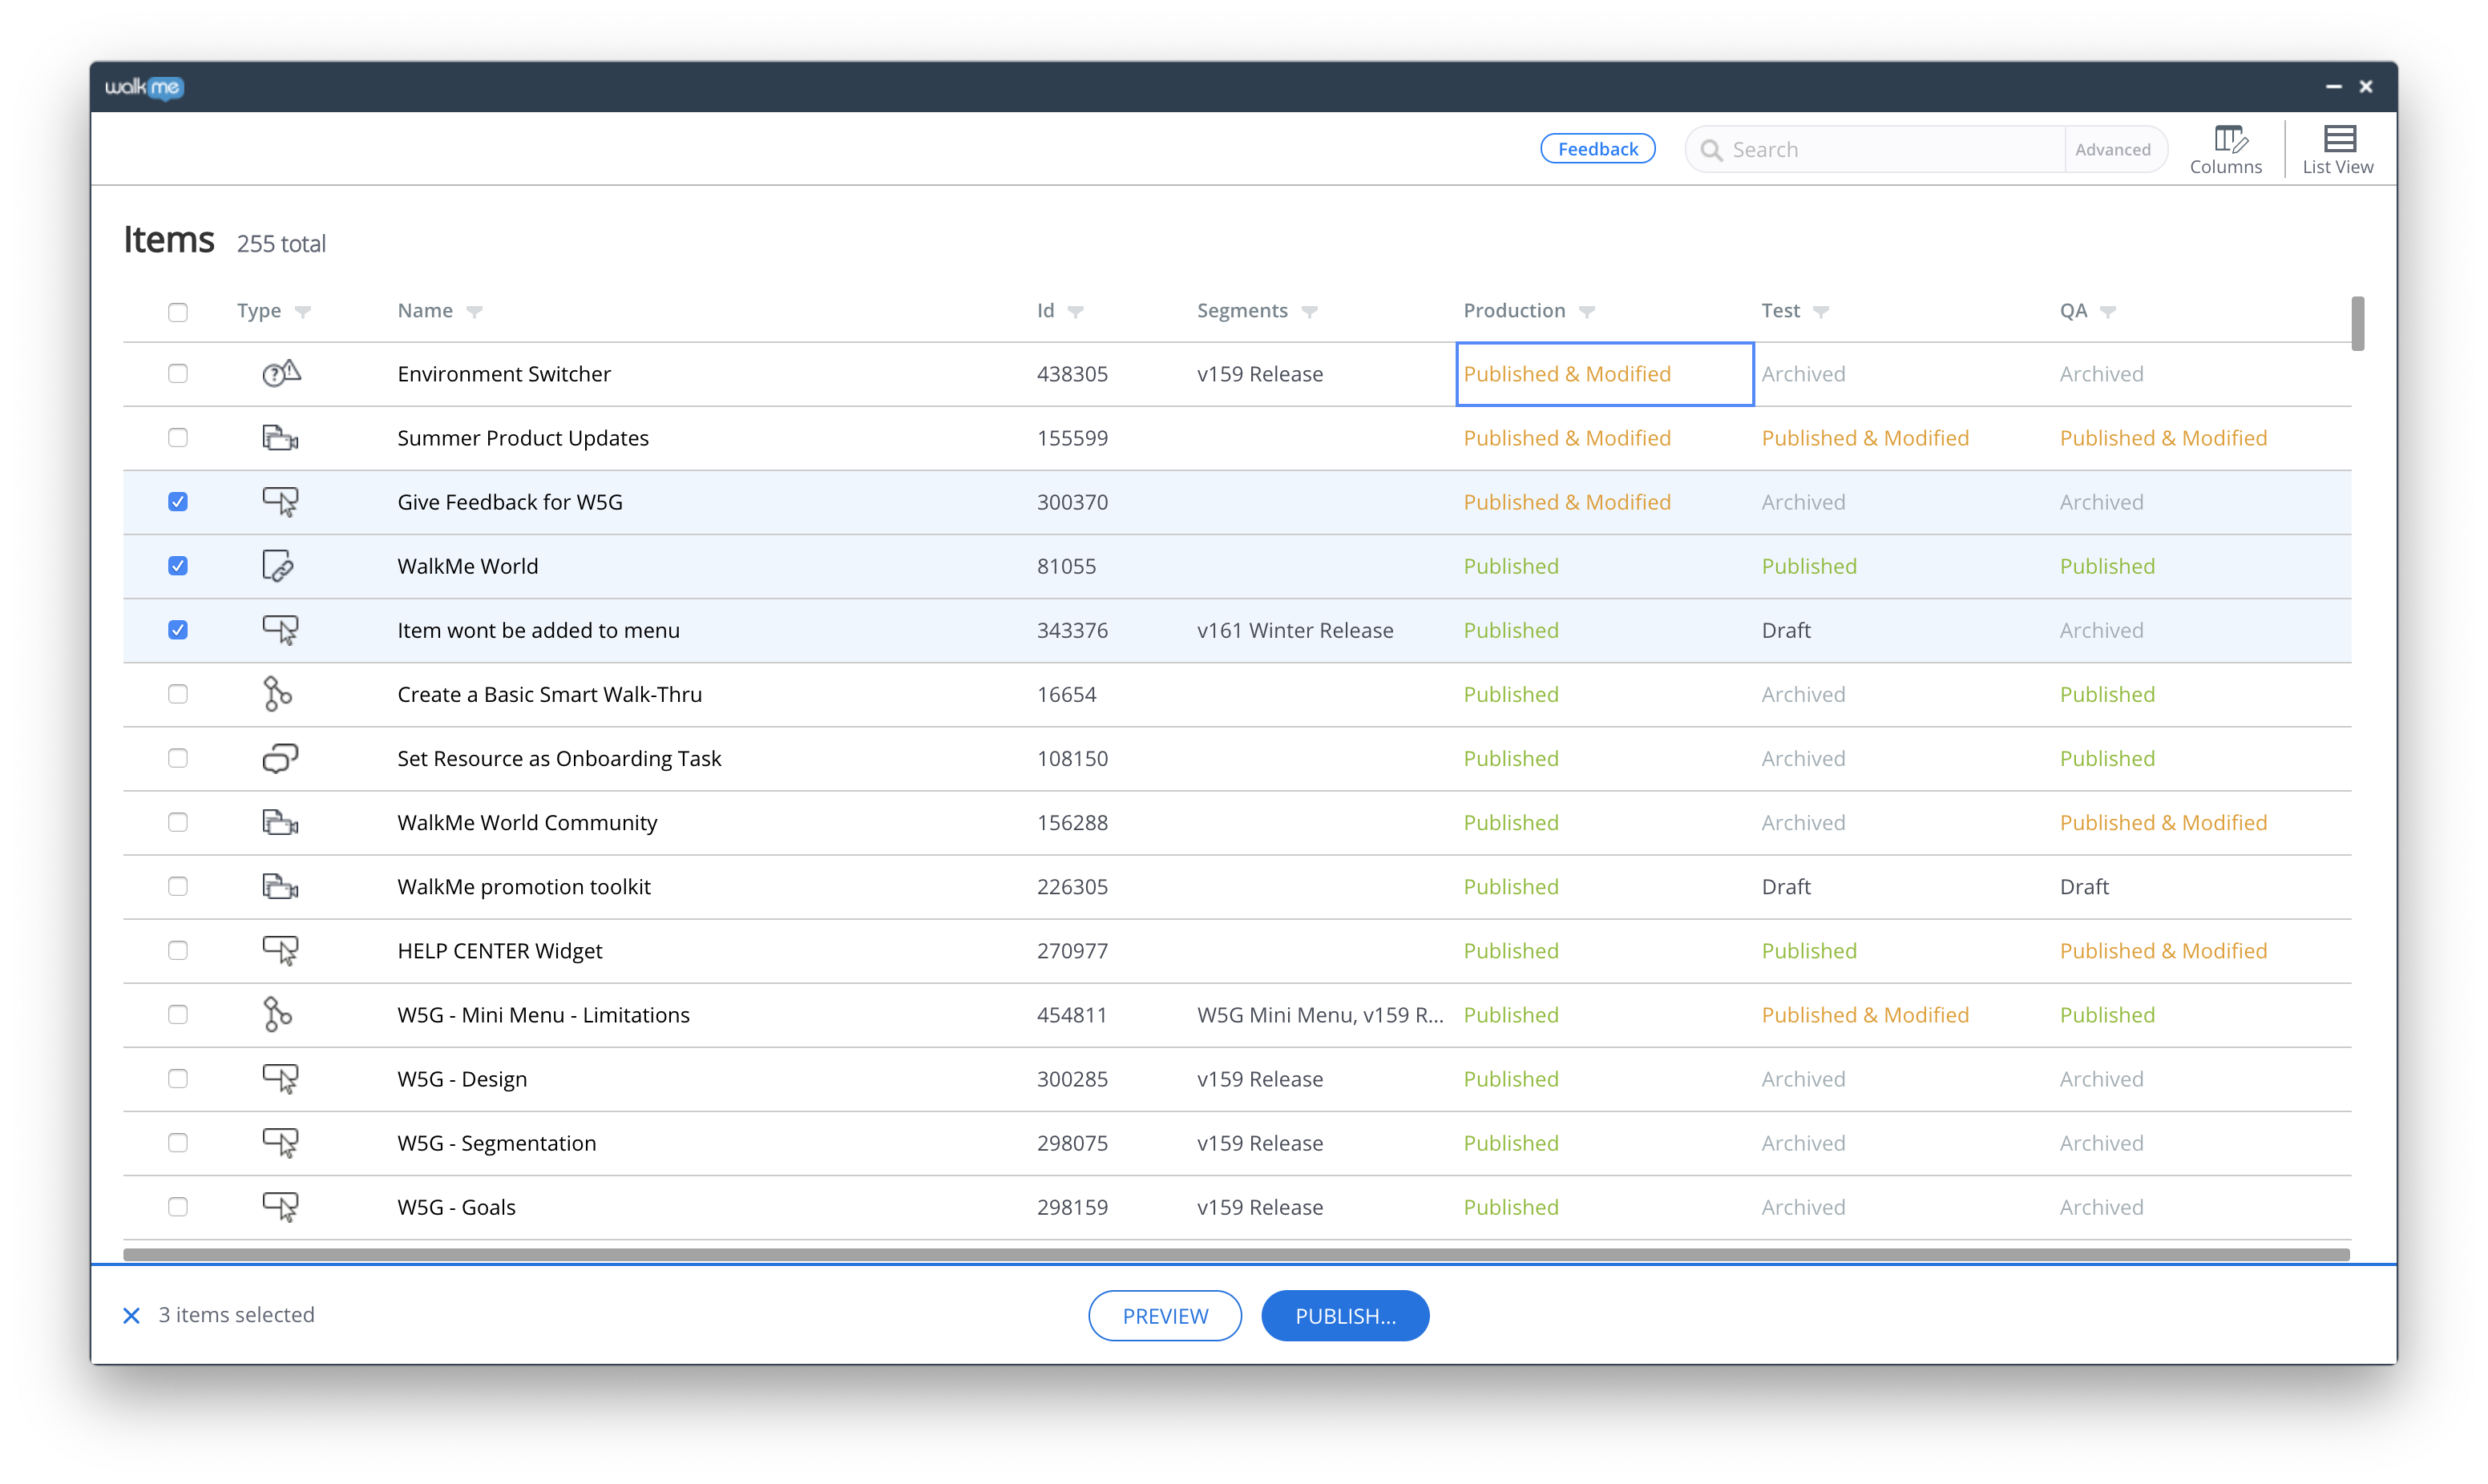Click the Id value 16654
The image size is (2488, 1484).
(1067, 694)
